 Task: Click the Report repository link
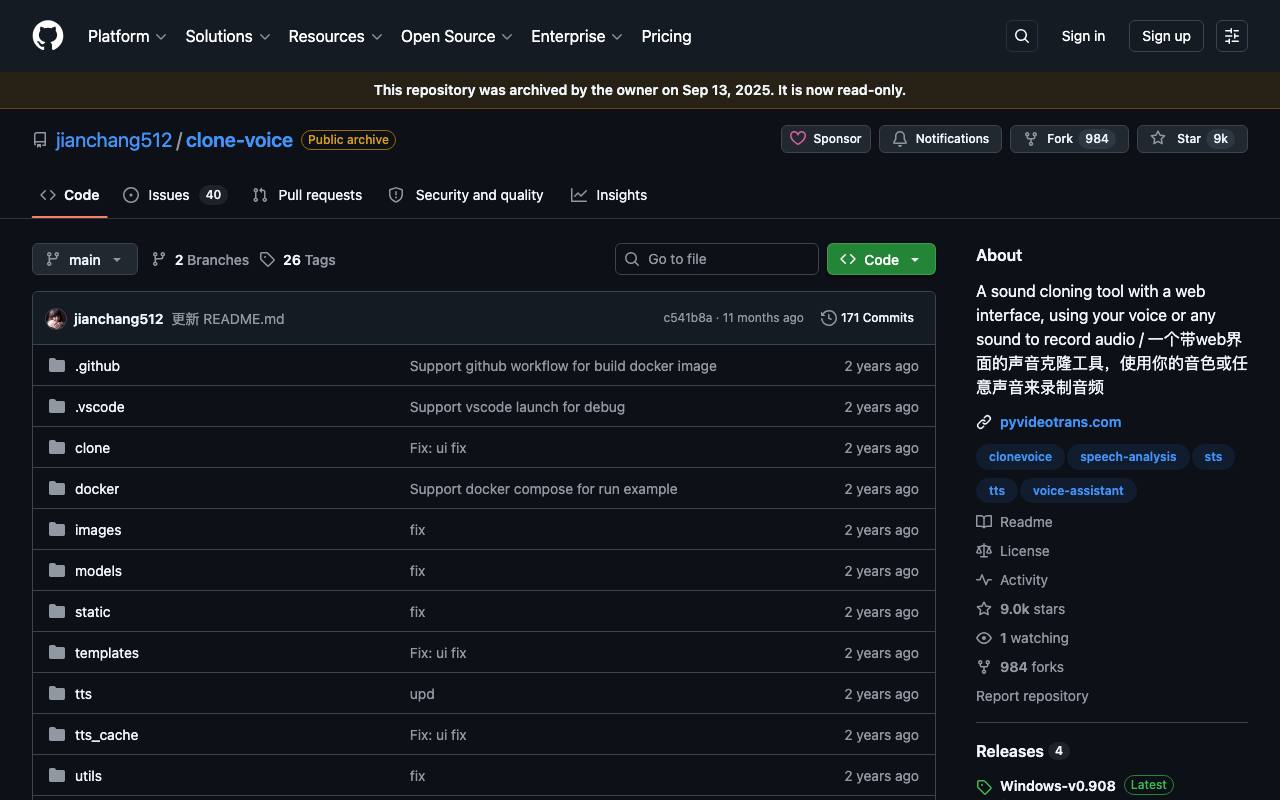pos(1032,696)
